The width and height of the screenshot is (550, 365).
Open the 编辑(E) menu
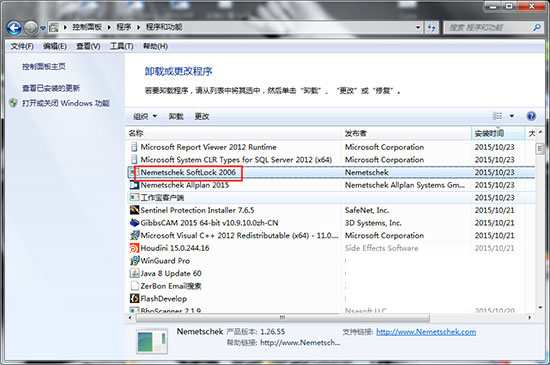55,46
